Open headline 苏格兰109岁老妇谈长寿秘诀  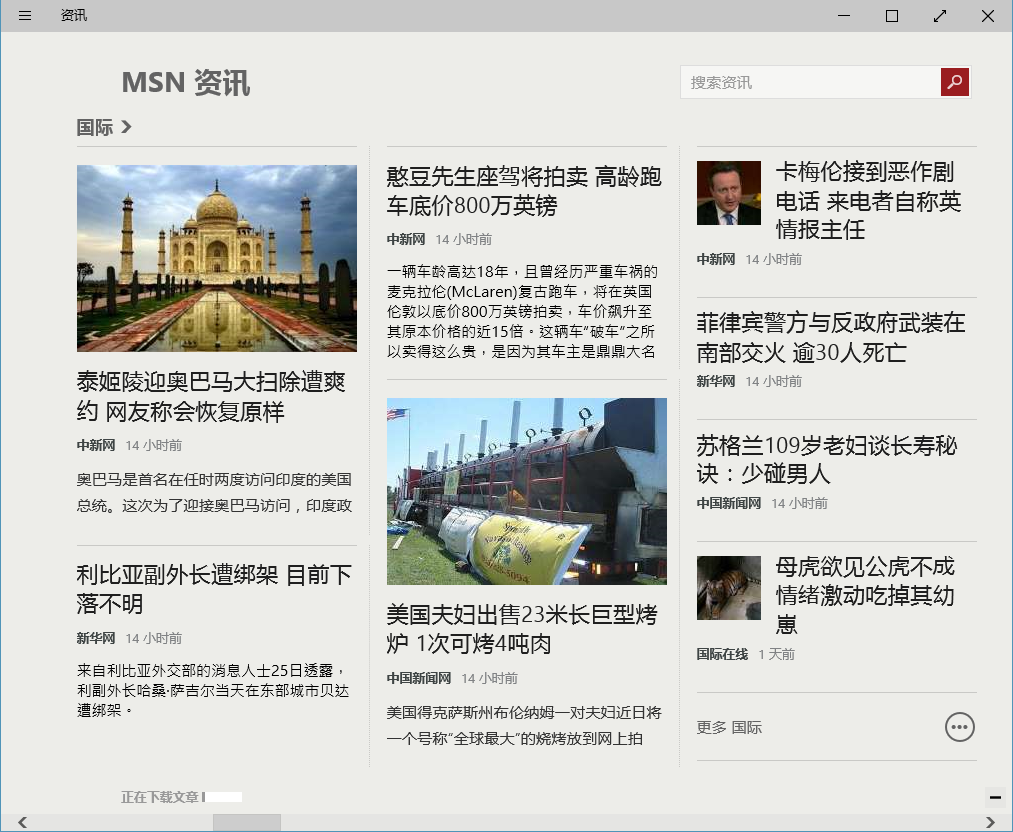coord(826,459)
